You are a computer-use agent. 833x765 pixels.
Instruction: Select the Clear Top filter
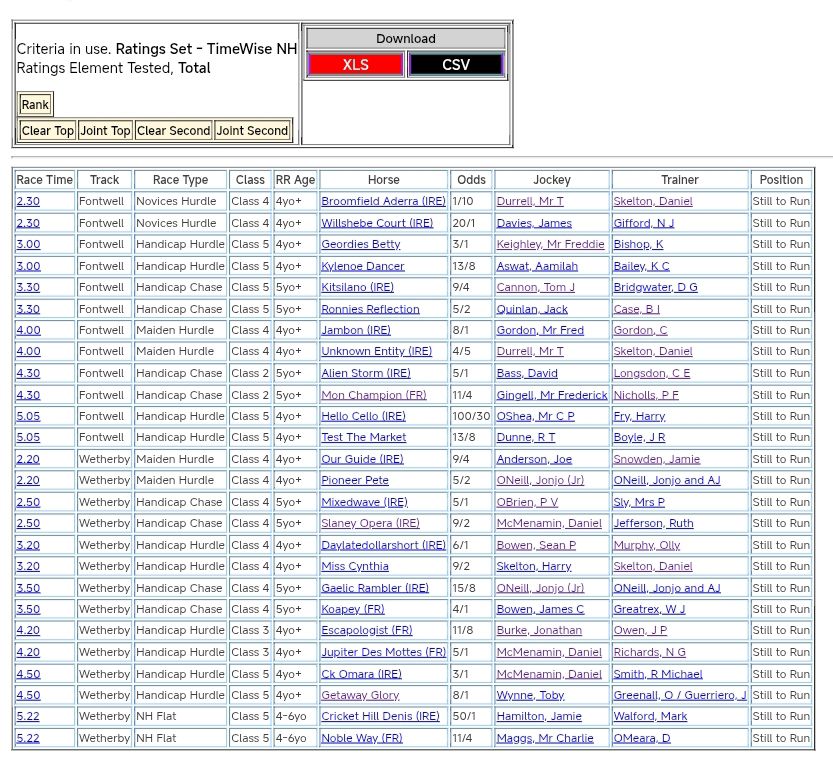[x=47, y=131]
